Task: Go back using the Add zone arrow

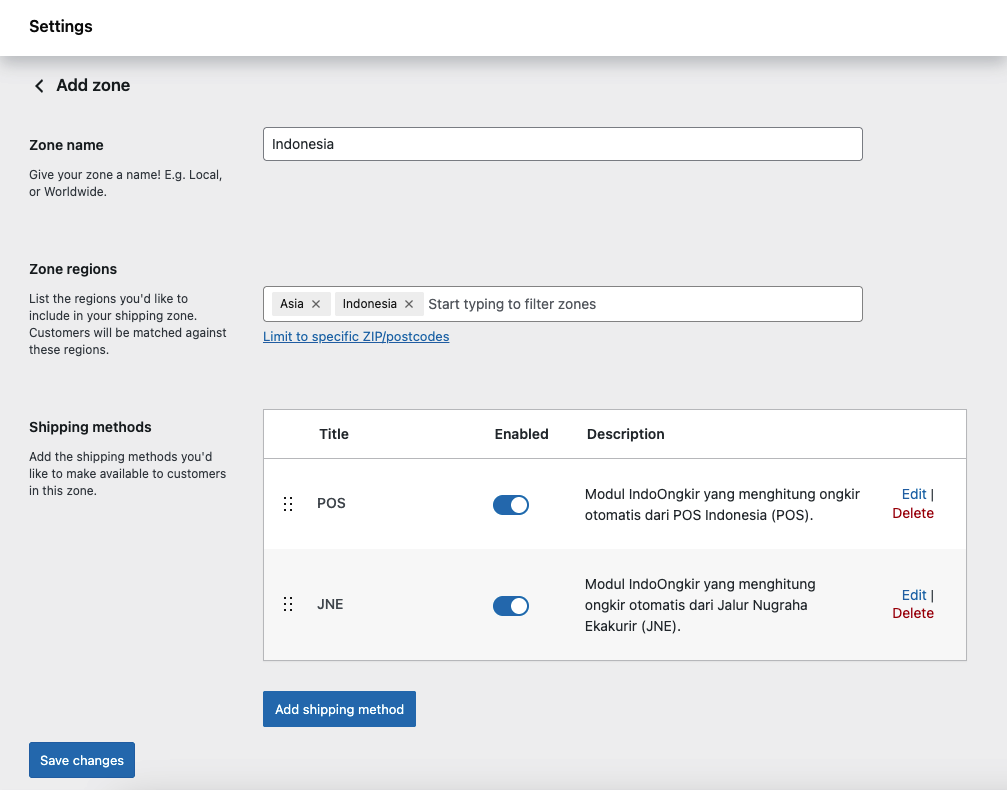Action: coord(39,86)
